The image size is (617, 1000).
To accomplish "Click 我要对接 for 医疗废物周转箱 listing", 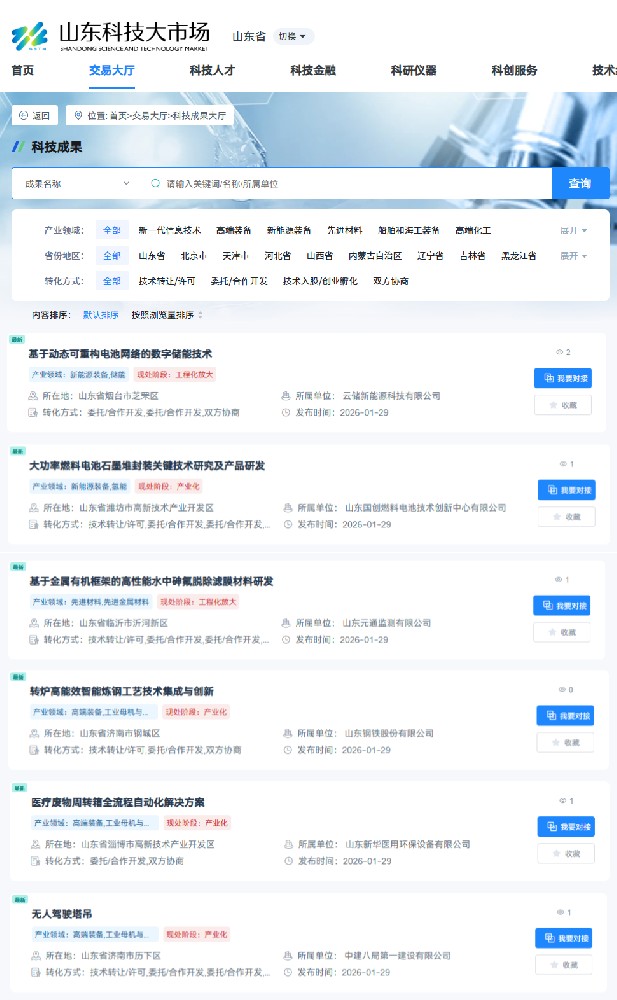I will (x=567, y=827).
